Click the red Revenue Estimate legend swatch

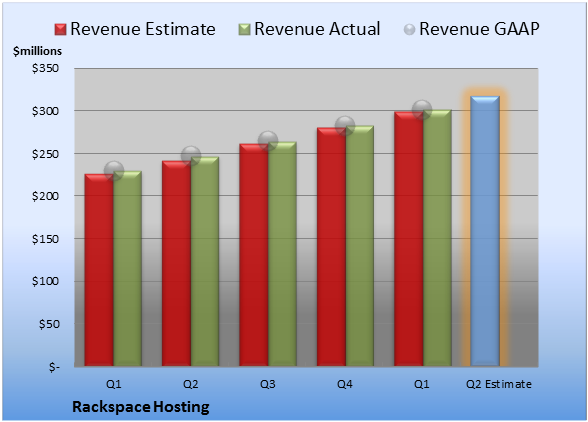(60, 30)
